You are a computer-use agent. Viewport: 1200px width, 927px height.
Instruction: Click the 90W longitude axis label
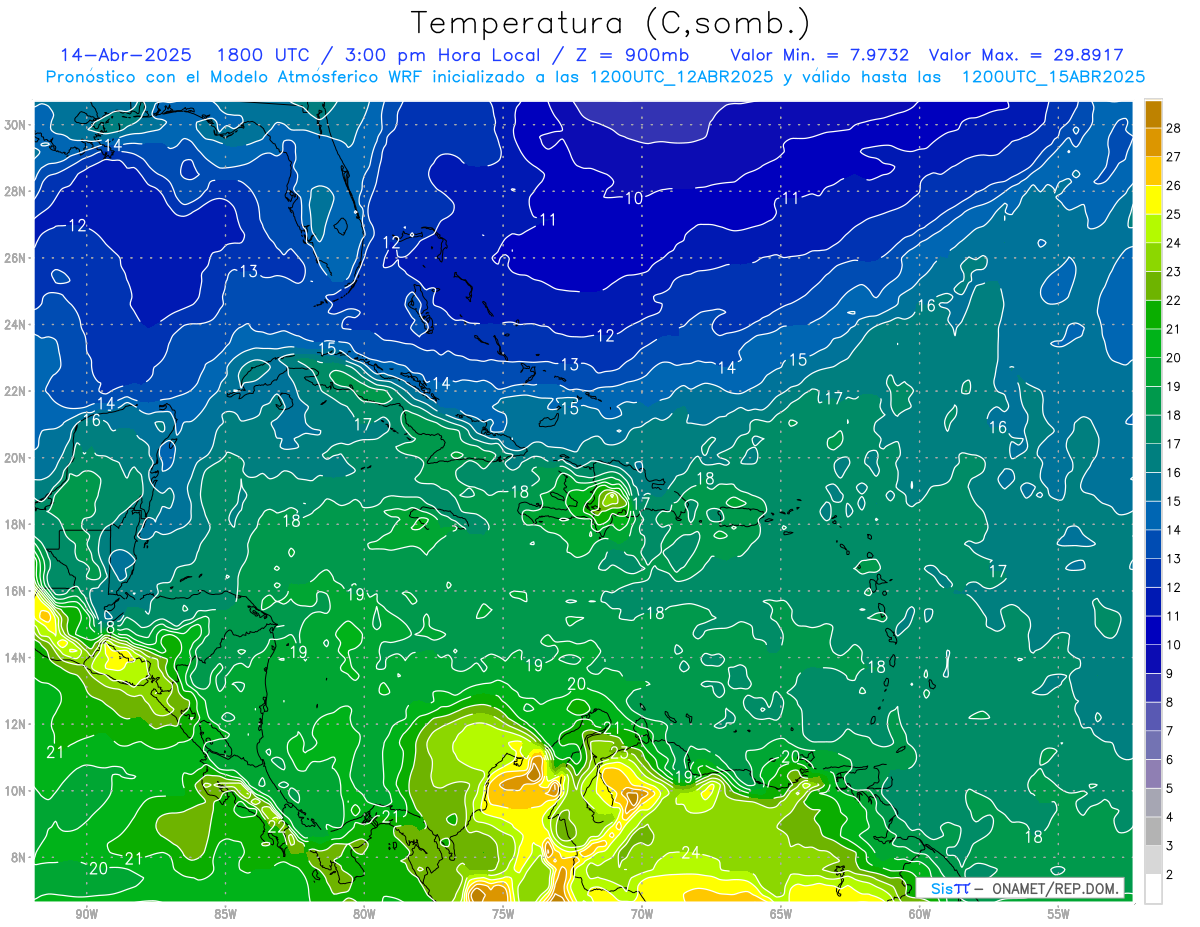point(86,914)
